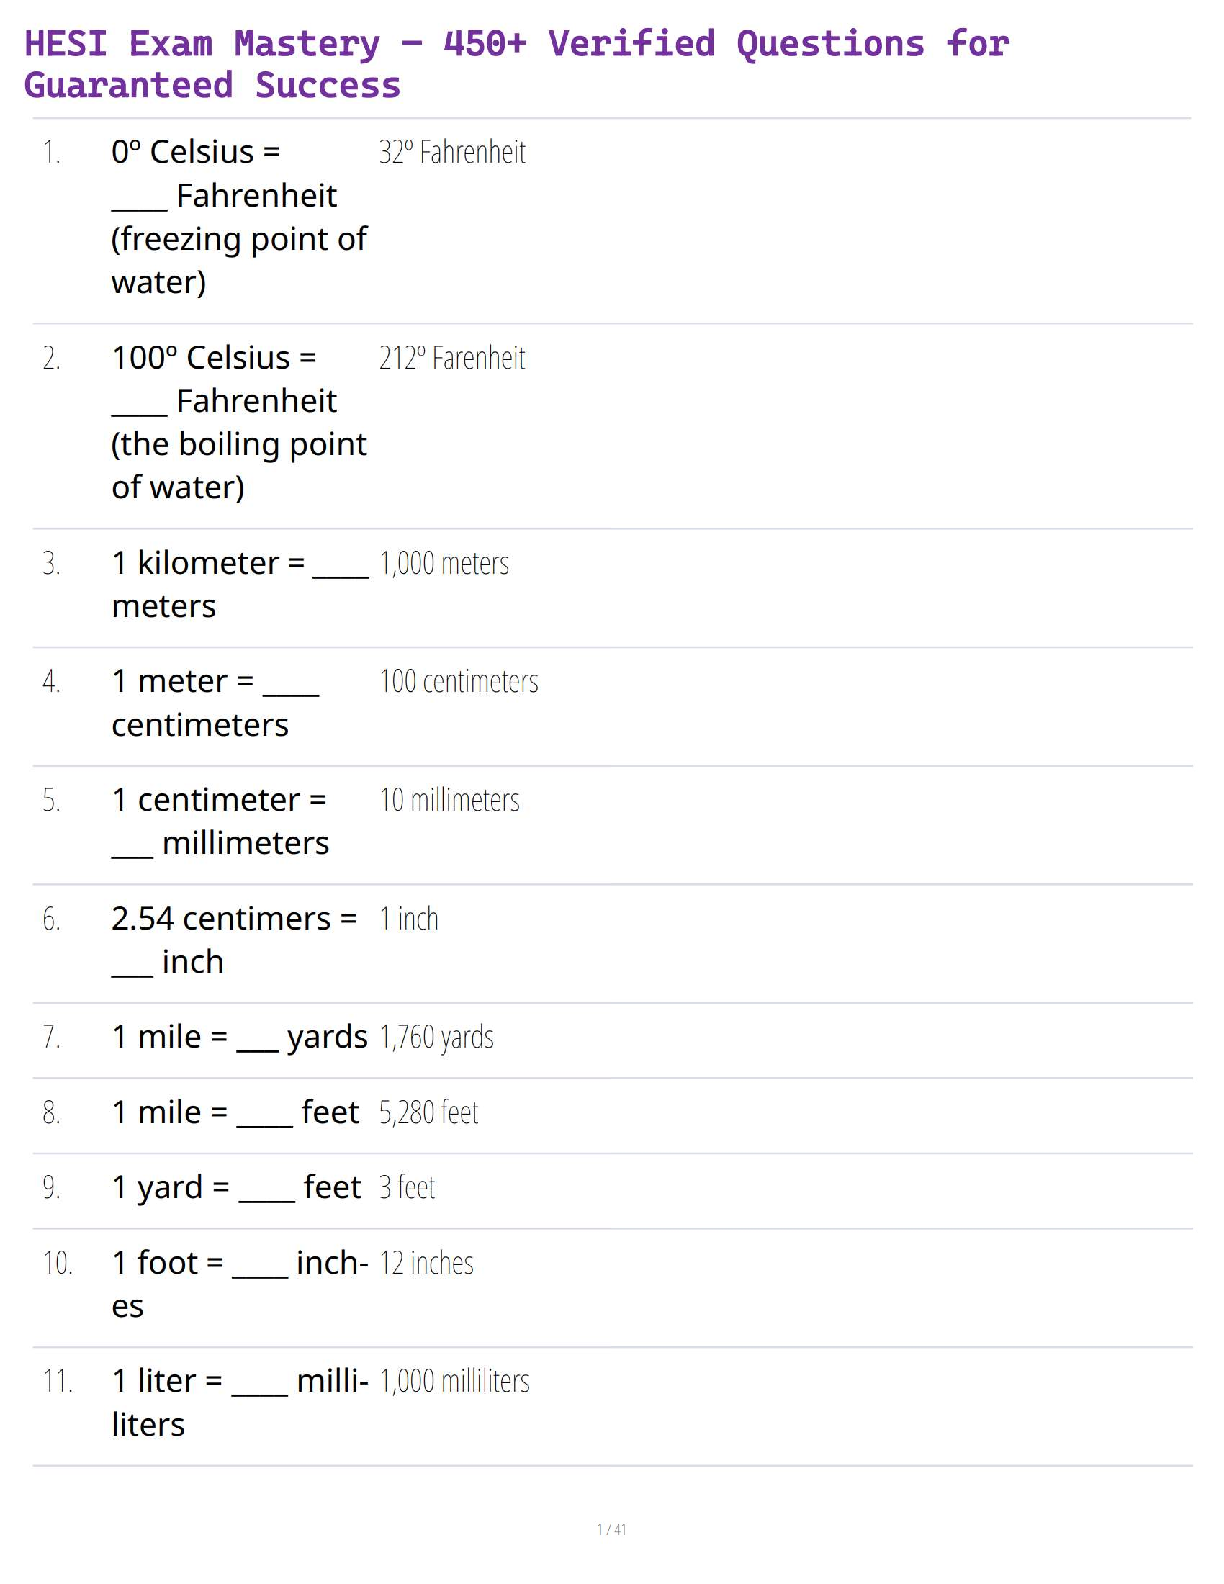The image size is (1224, 1584).
Task: Click the answer "100 centimeters"
Action: [x=459, y=682]
